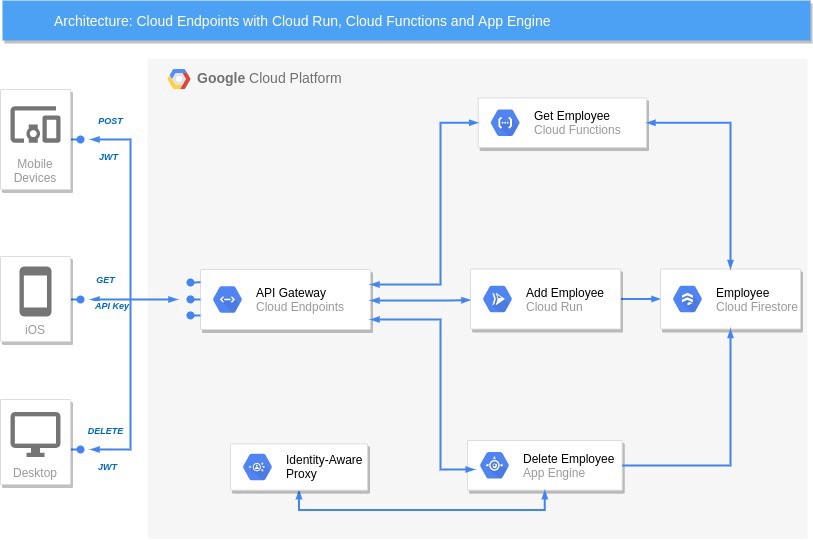
Task: Select the Add Employee text label
Action: pos(565,293)
